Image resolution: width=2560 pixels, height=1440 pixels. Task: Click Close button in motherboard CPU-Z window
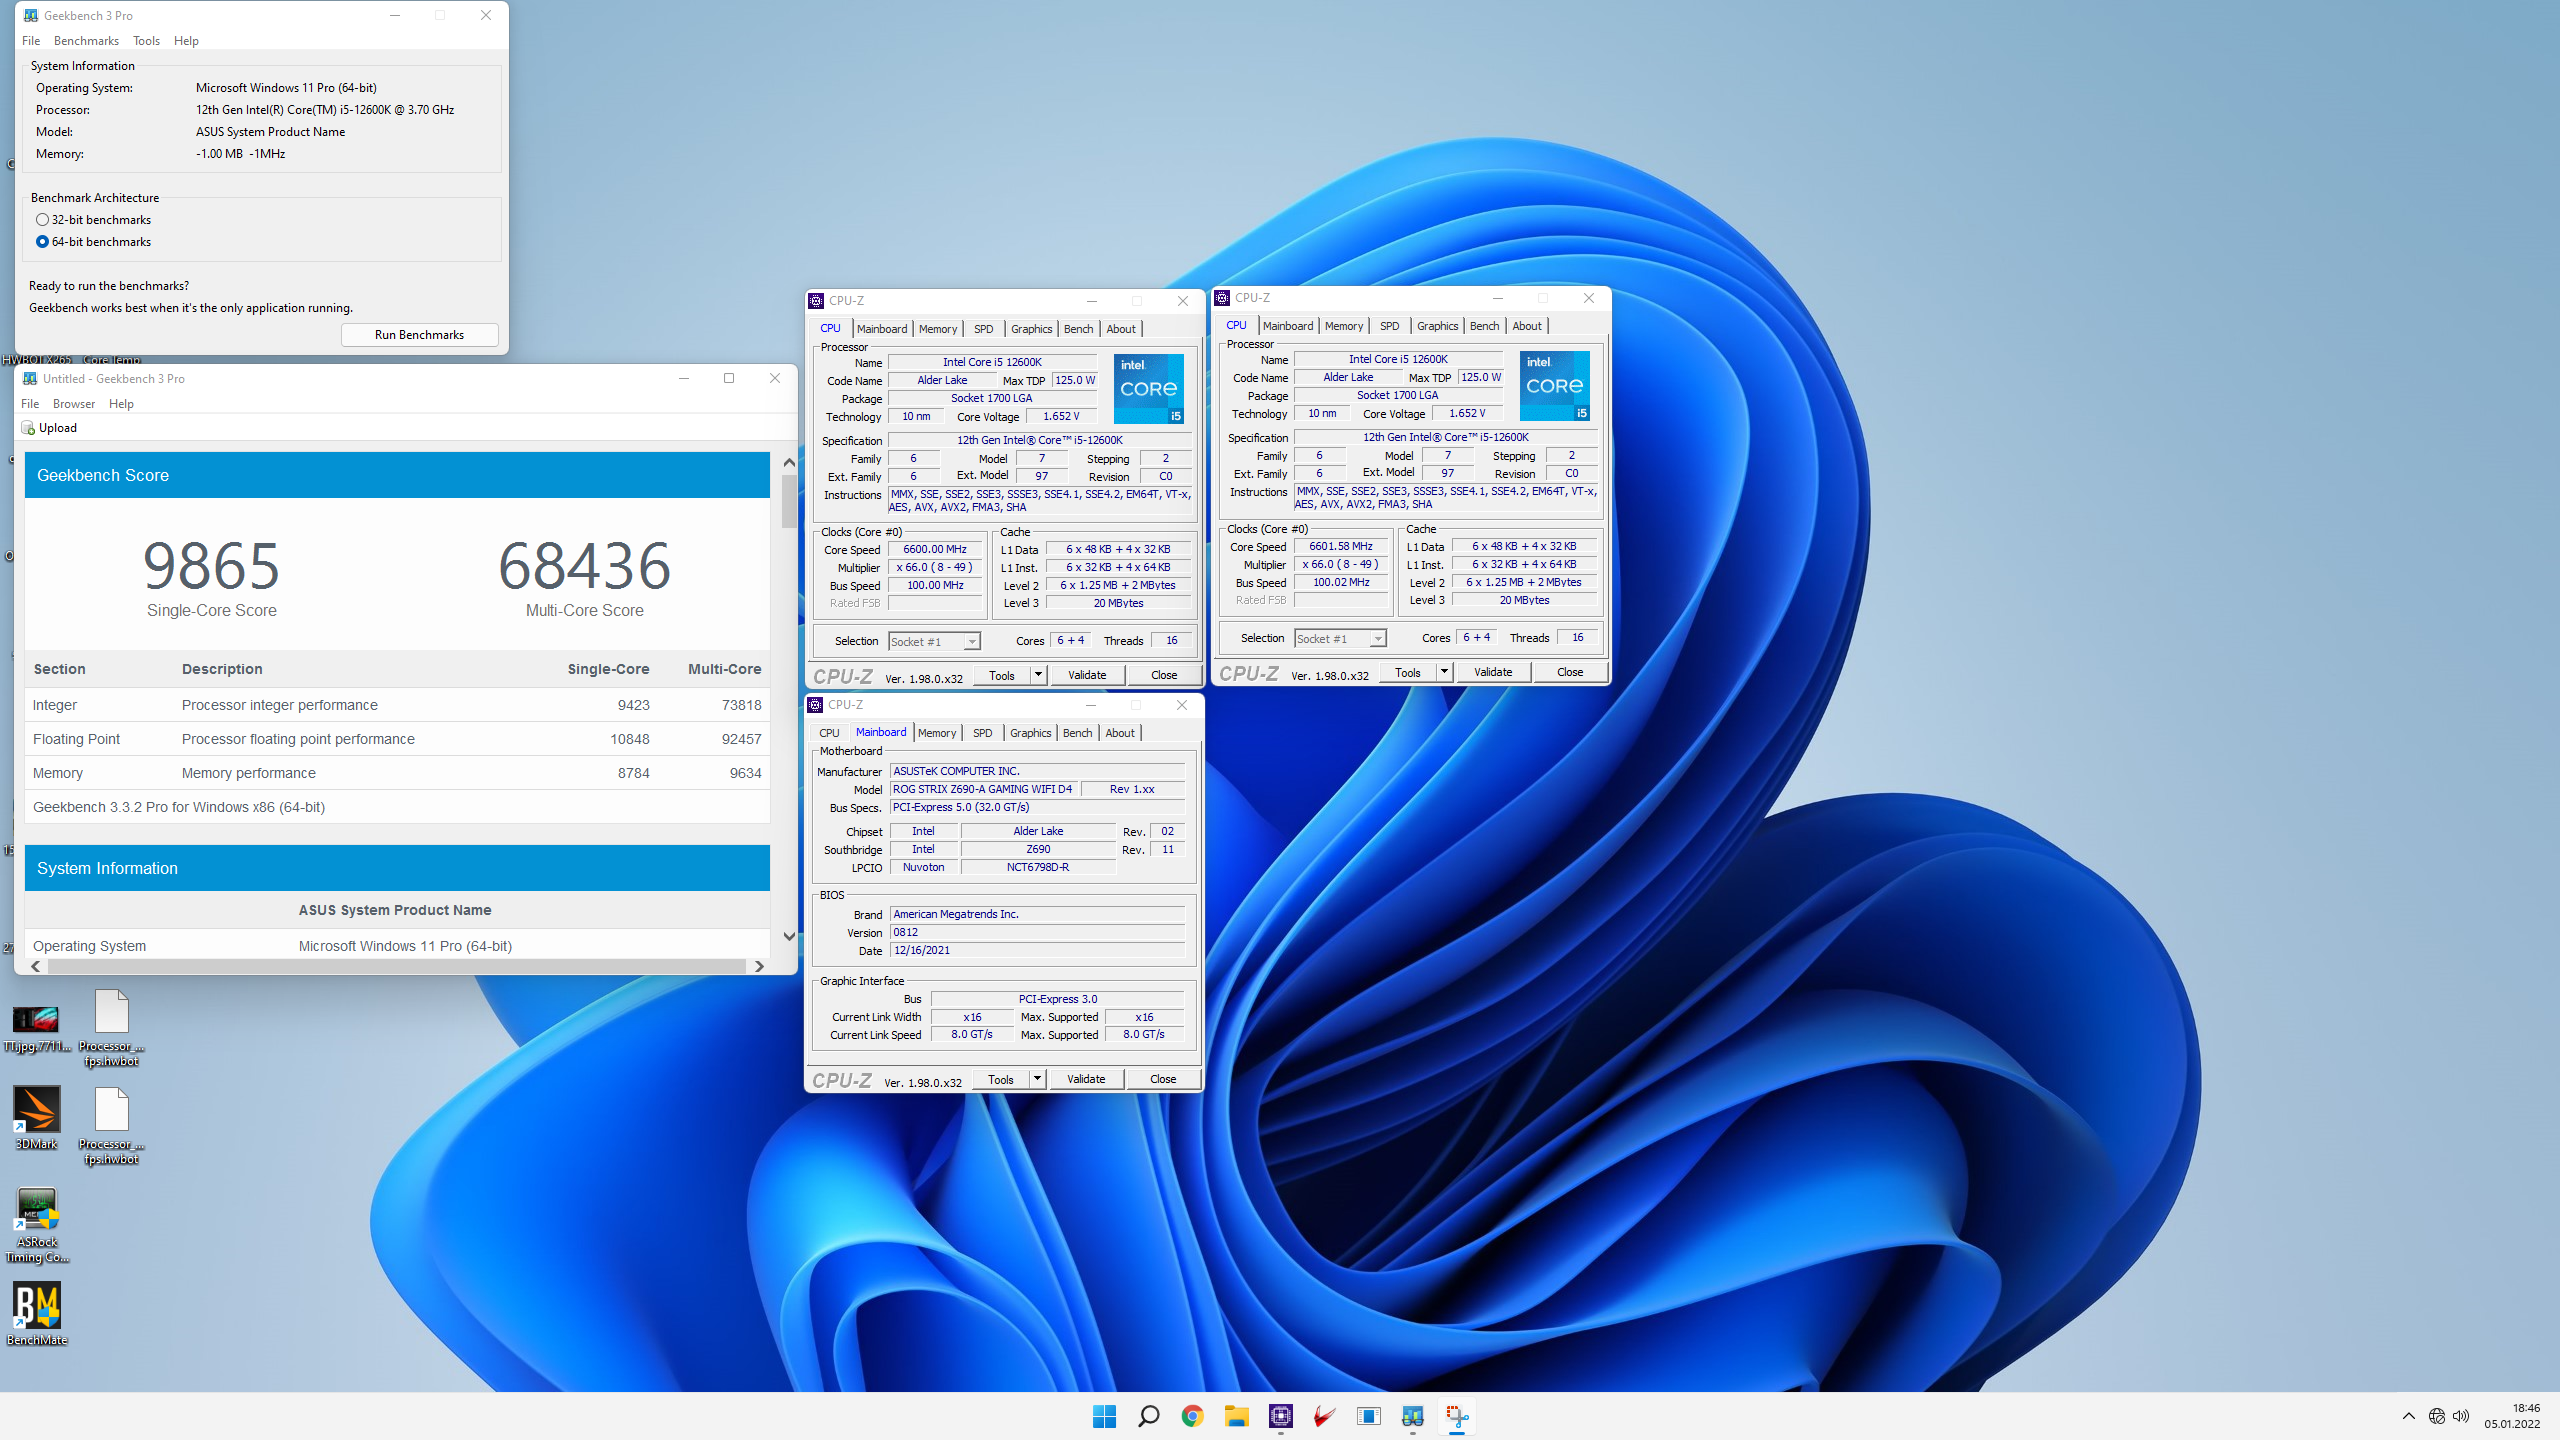coord(1163,1079)
